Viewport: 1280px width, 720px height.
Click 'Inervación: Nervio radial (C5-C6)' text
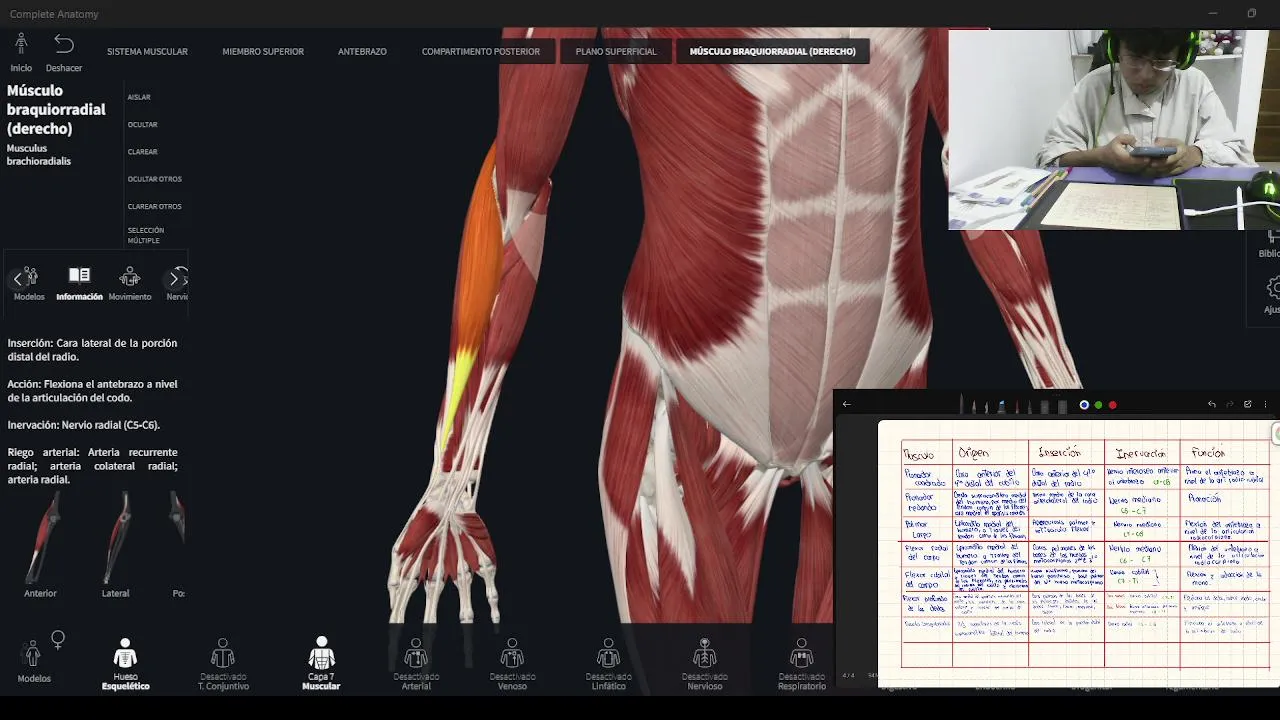point(83,425)
